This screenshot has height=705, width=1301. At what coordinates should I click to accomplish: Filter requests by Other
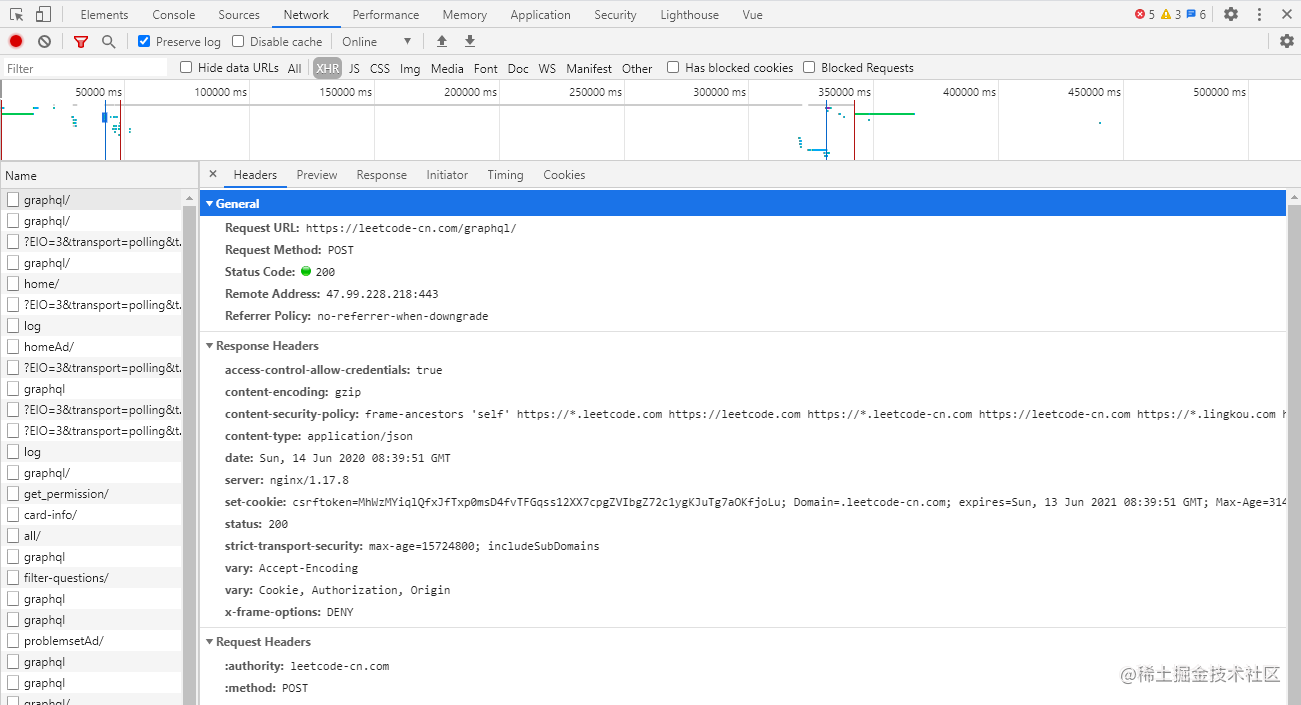click(637, 68)
